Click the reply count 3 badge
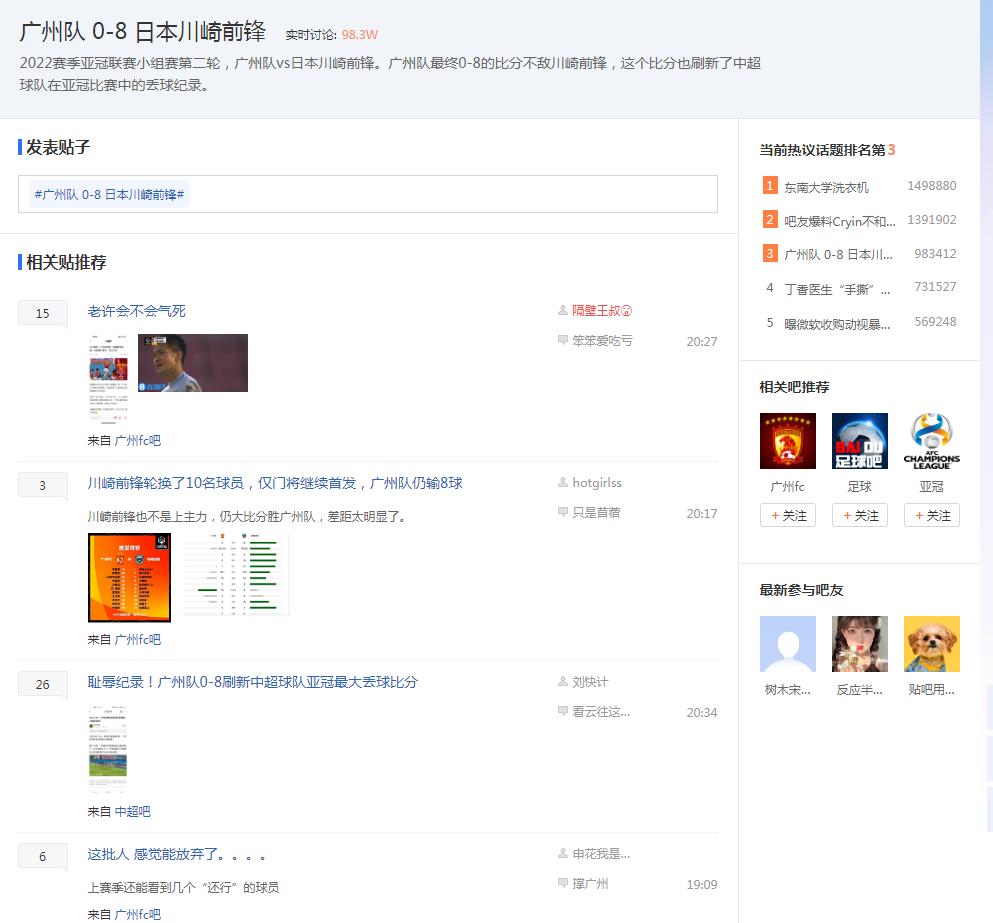The height and width of the screenshot is (923, 993). click(42, 485)
